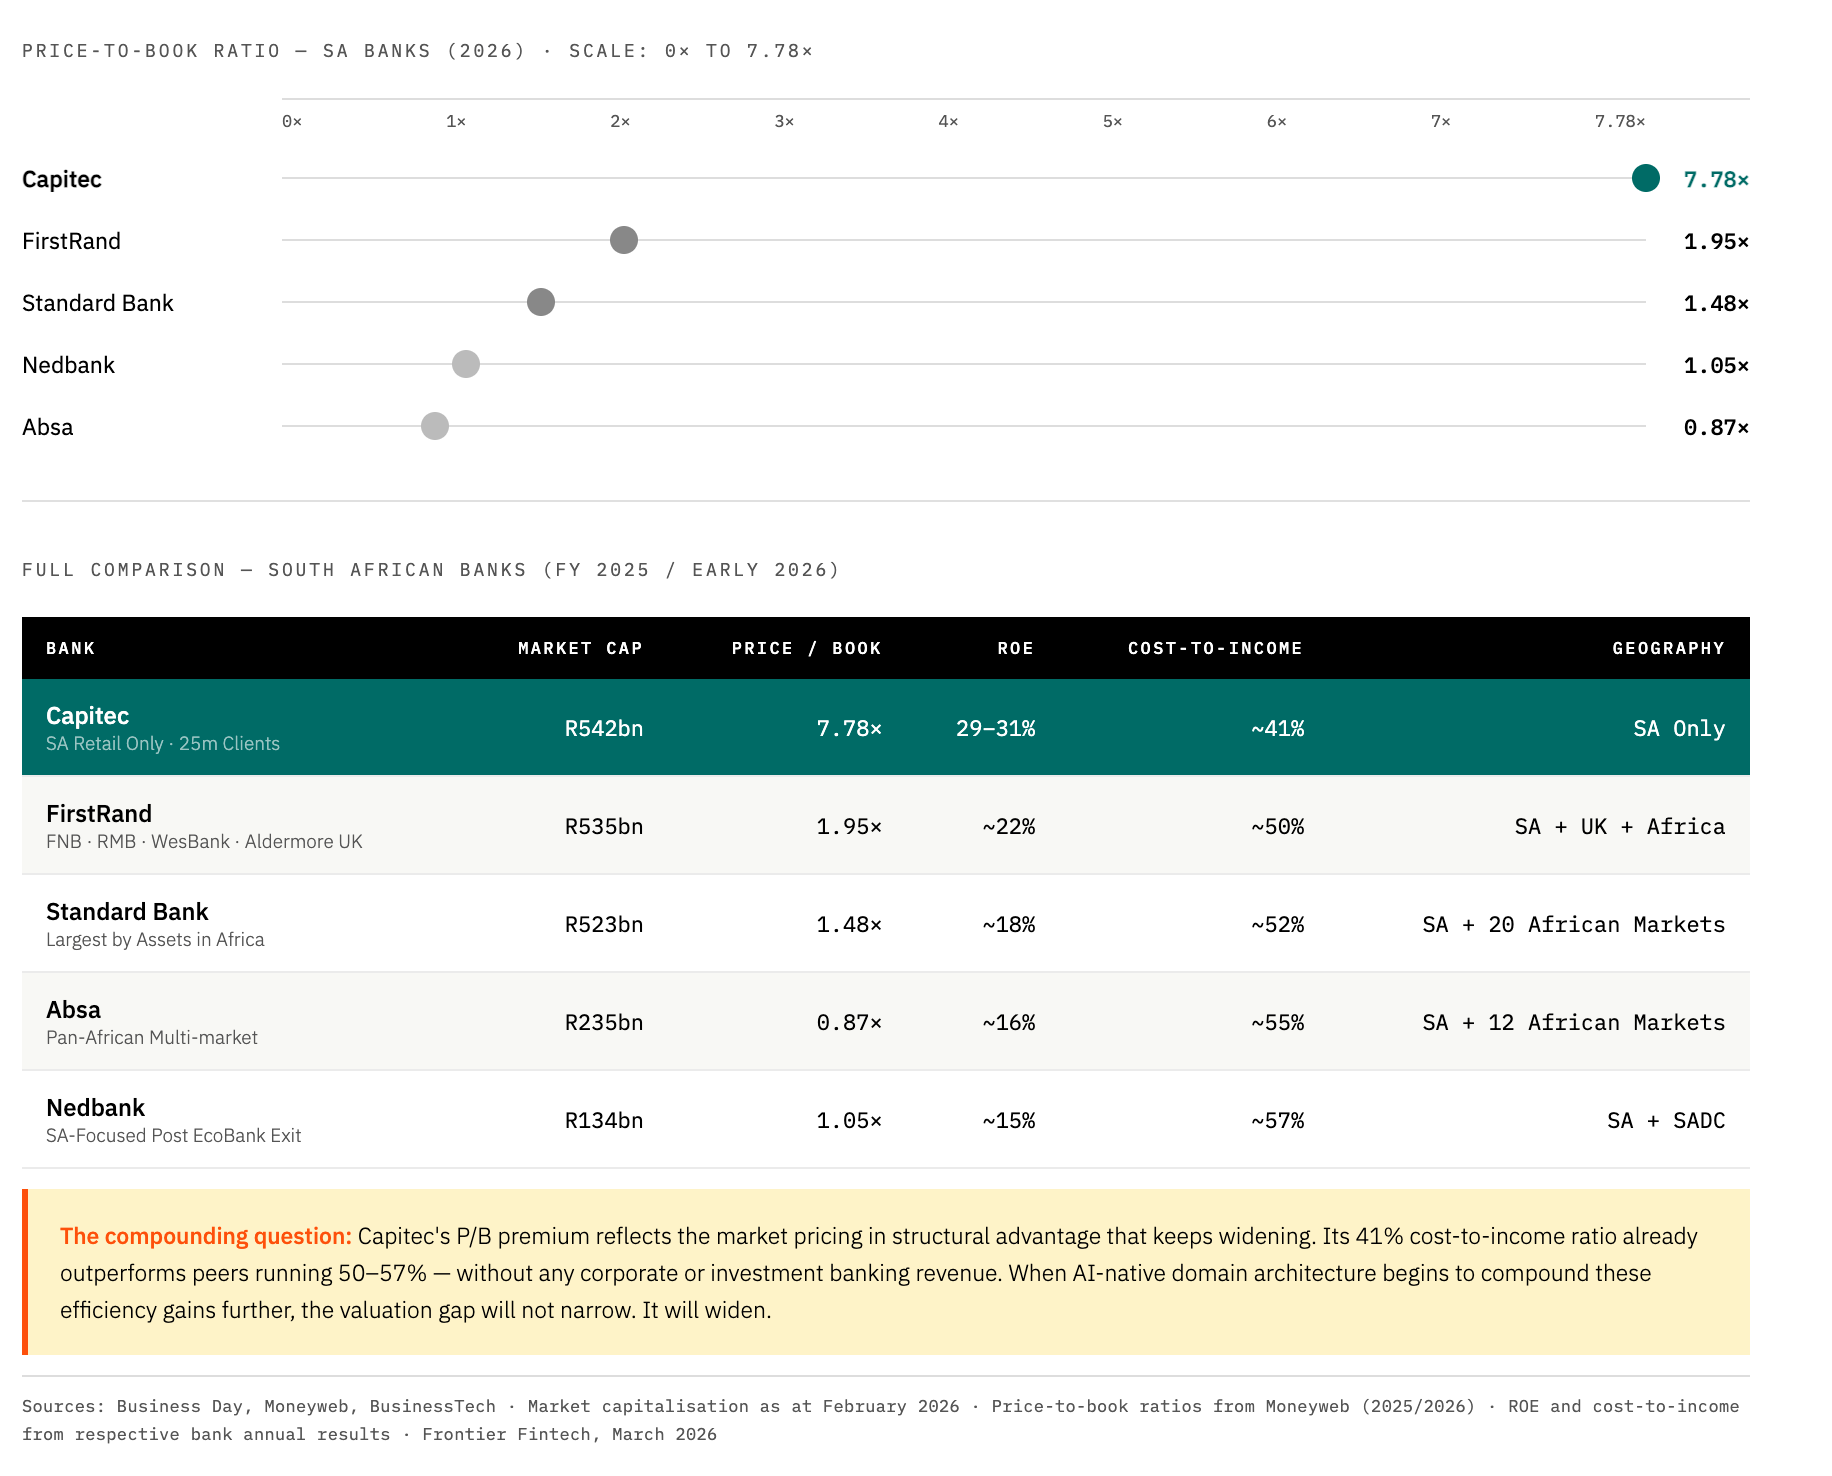Viewport: 1832px width, 1476px height.
Task: Select the Capitec label in the chart
Action: (x=62, y=179)
